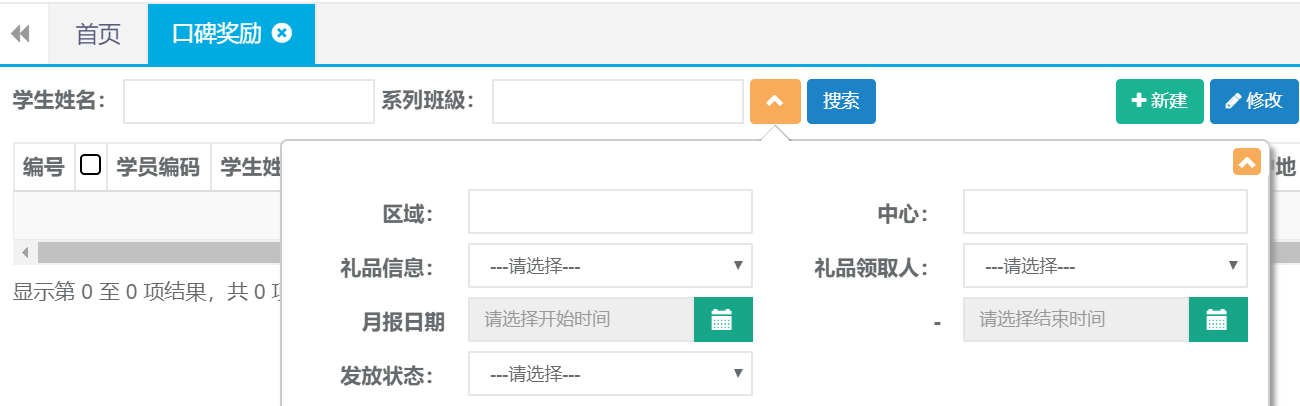This screenshot has height=406, width=1300.
Task: Open calendar icon for start date
Action: 722,320
